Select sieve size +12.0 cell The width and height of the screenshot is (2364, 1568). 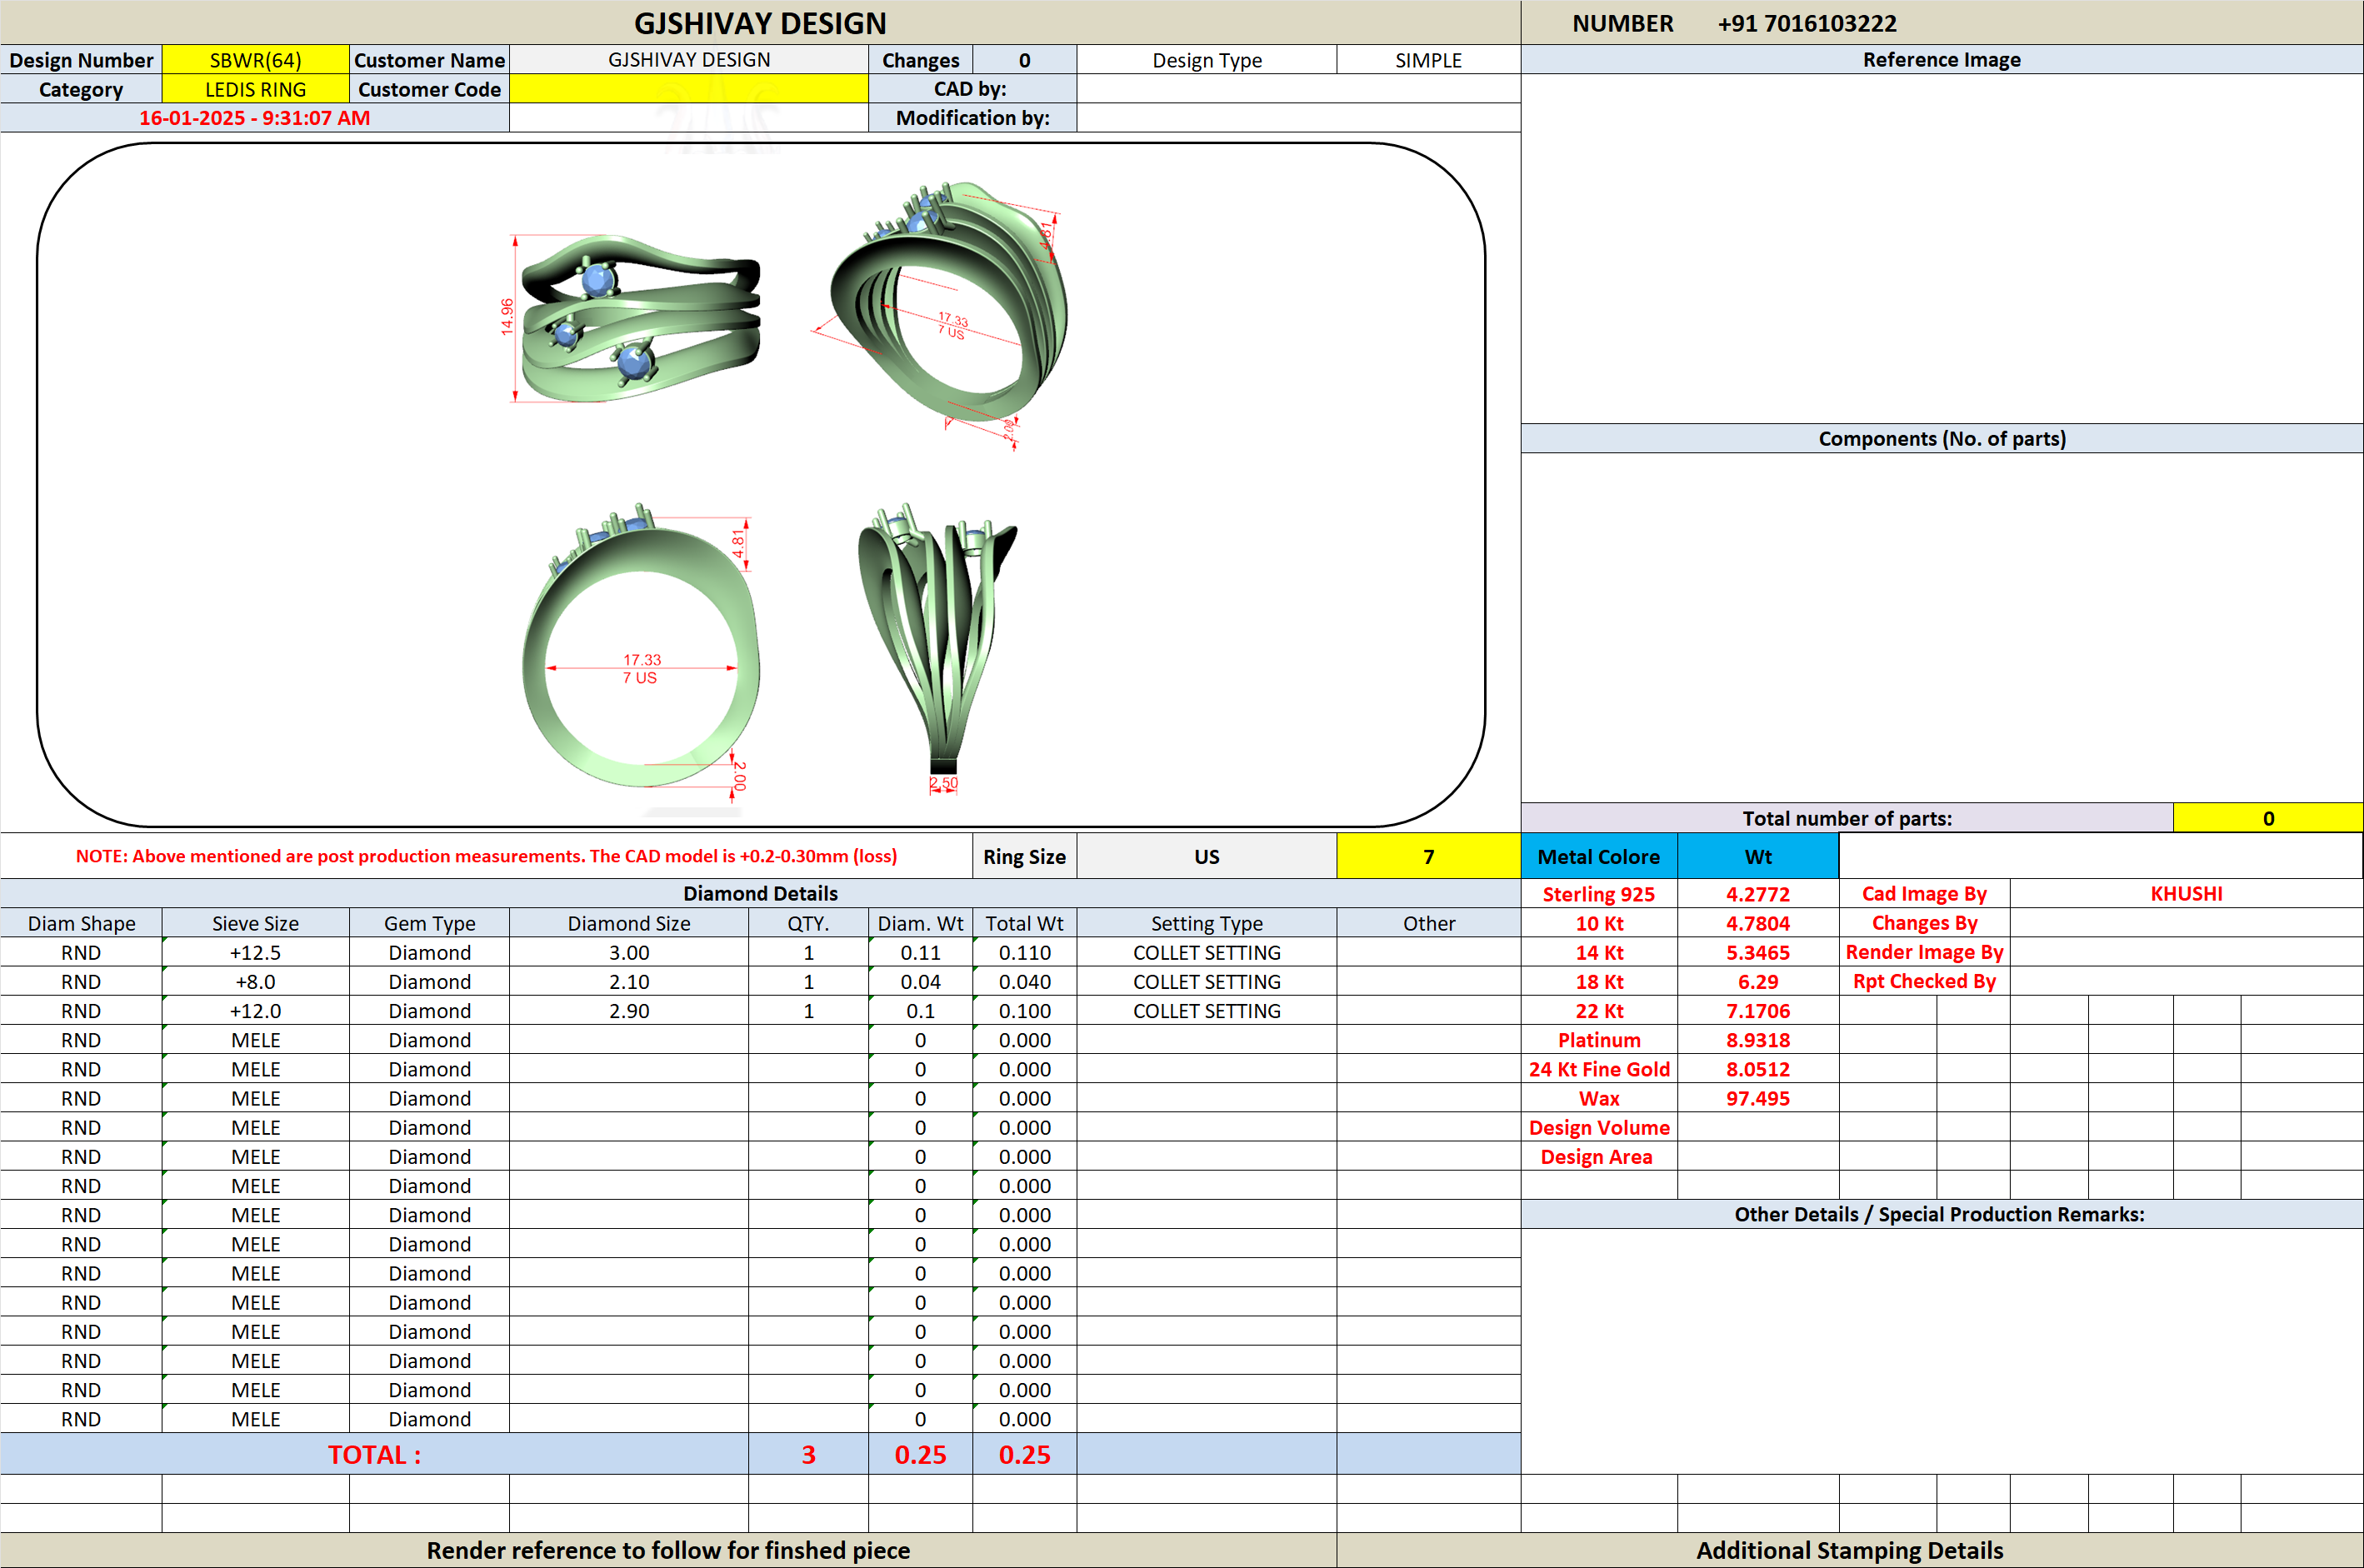tap(255, 1010)
